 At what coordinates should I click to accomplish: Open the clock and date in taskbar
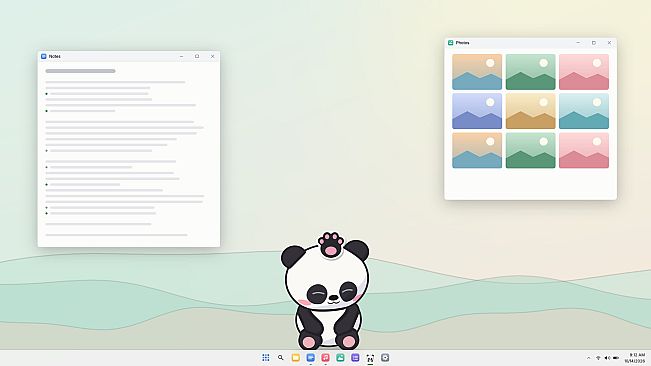coord(636,358)
